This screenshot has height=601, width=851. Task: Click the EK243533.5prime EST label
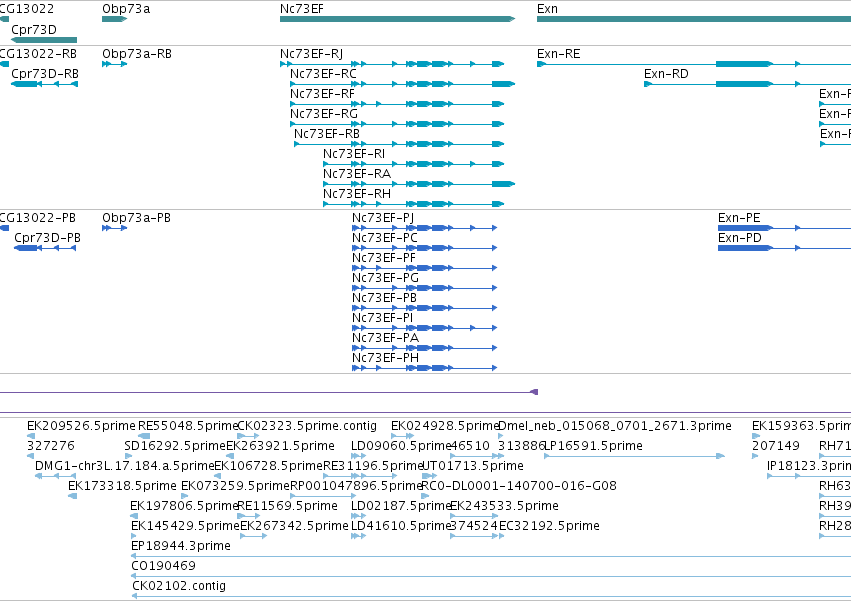tap(504, 506)
